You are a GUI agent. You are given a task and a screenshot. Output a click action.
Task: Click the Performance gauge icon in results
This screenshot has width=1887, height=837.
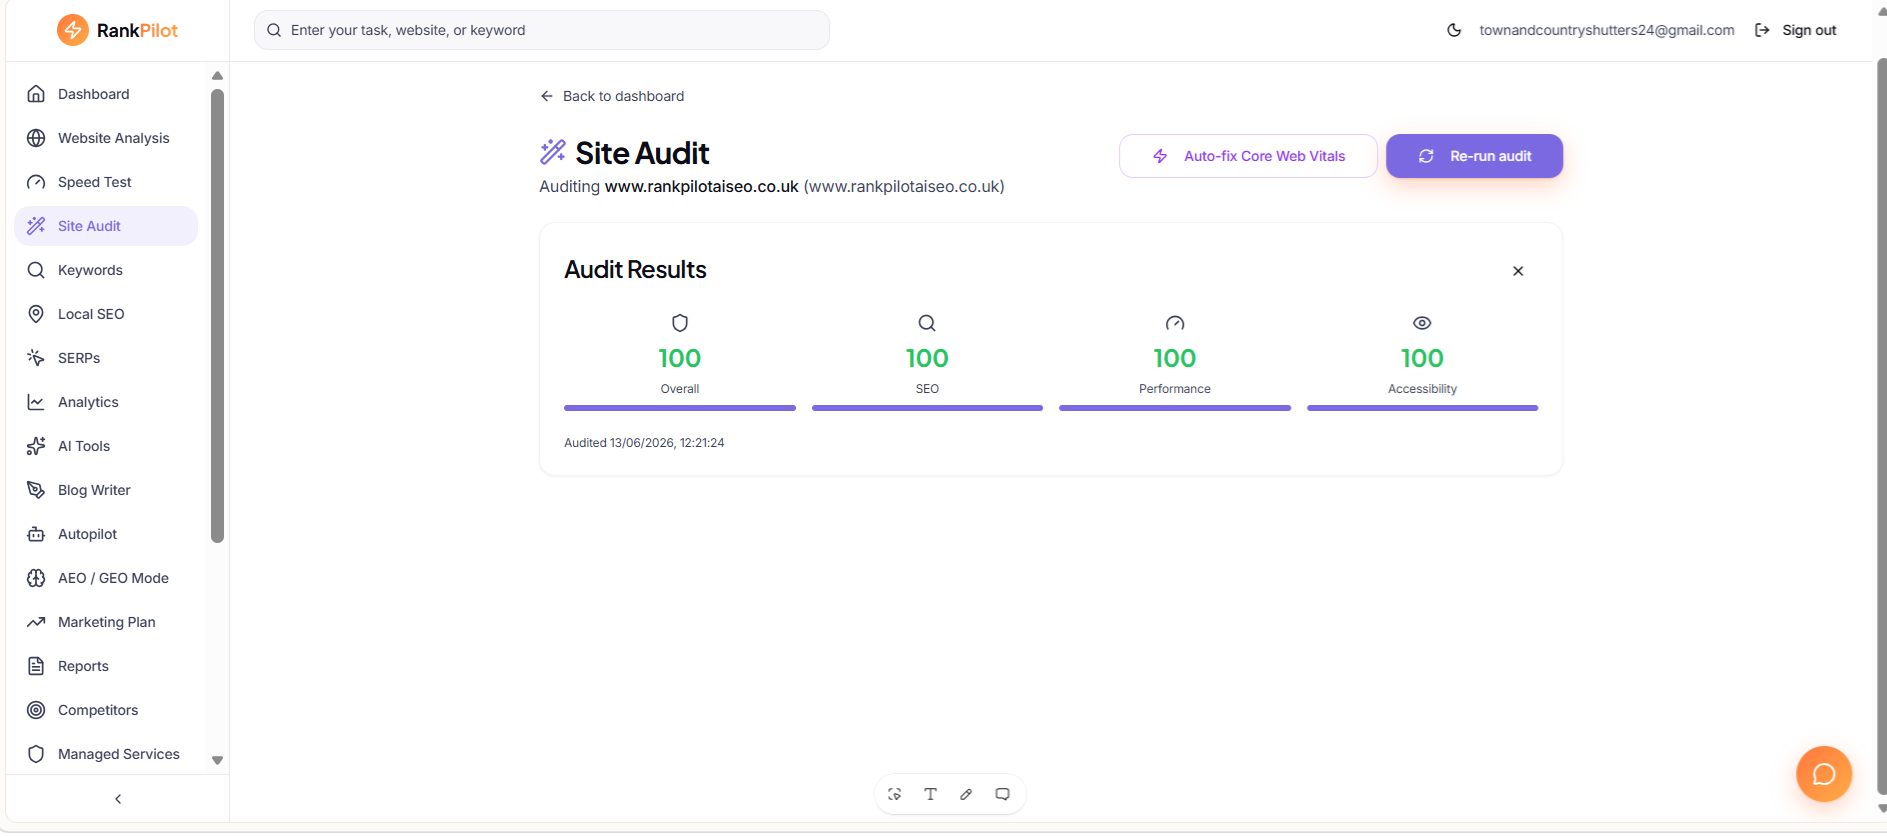1175,323
